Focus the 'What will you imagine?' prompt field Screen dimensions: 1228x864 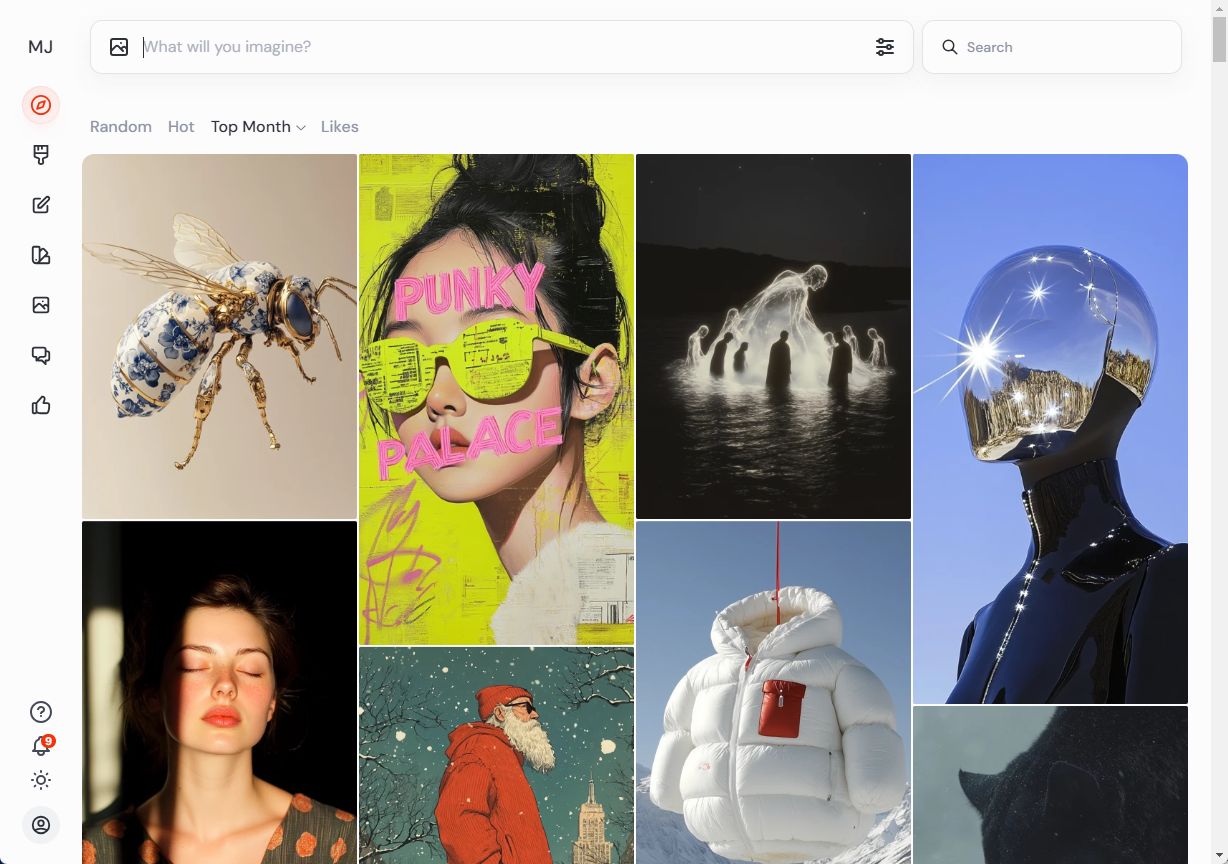coord(500,47)
